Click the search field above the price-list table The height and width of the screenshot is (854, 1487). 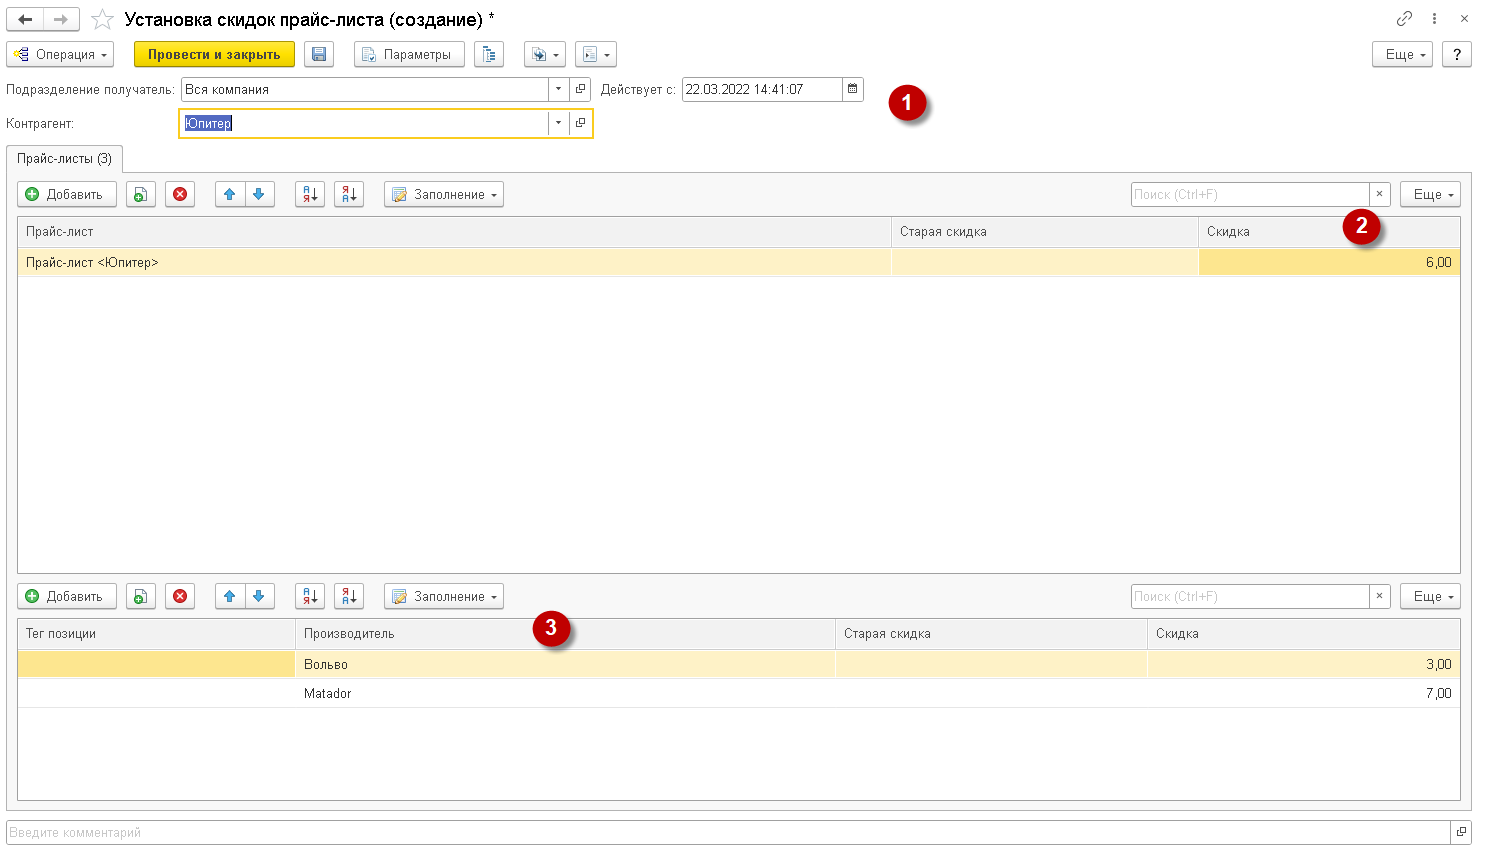click(1250, 194)
